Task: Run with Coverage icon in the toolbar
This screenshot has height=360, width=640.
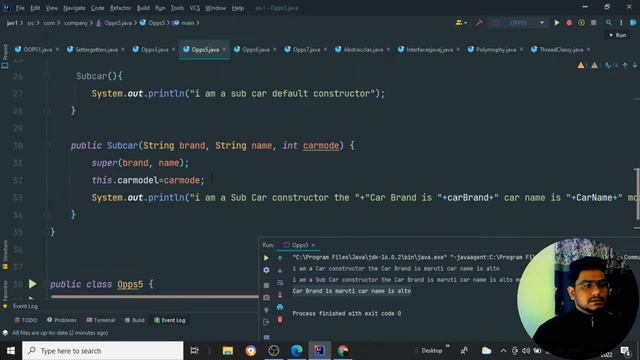Action: click(581, 23)
